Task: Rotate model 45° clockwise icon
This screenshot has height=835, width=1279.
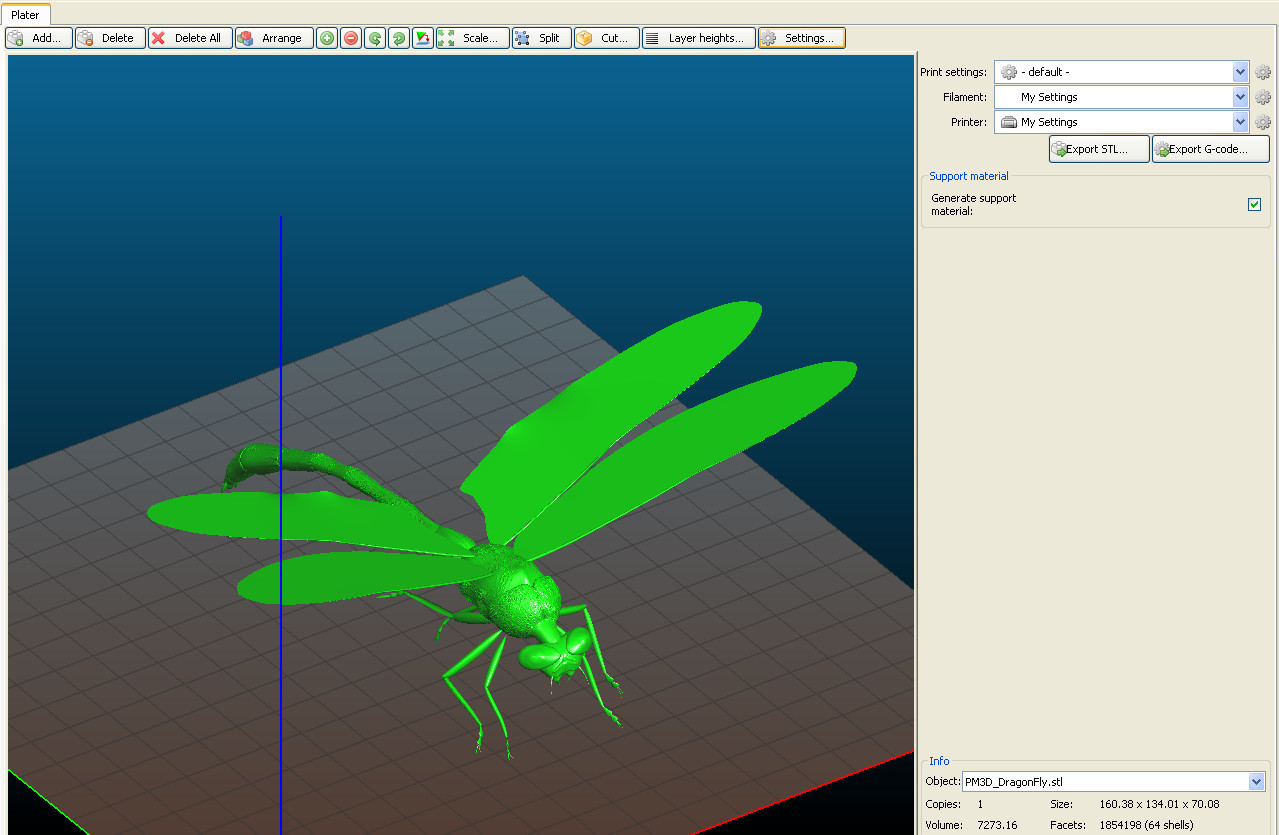Action: pyautogui.click(x=399, y=38)
